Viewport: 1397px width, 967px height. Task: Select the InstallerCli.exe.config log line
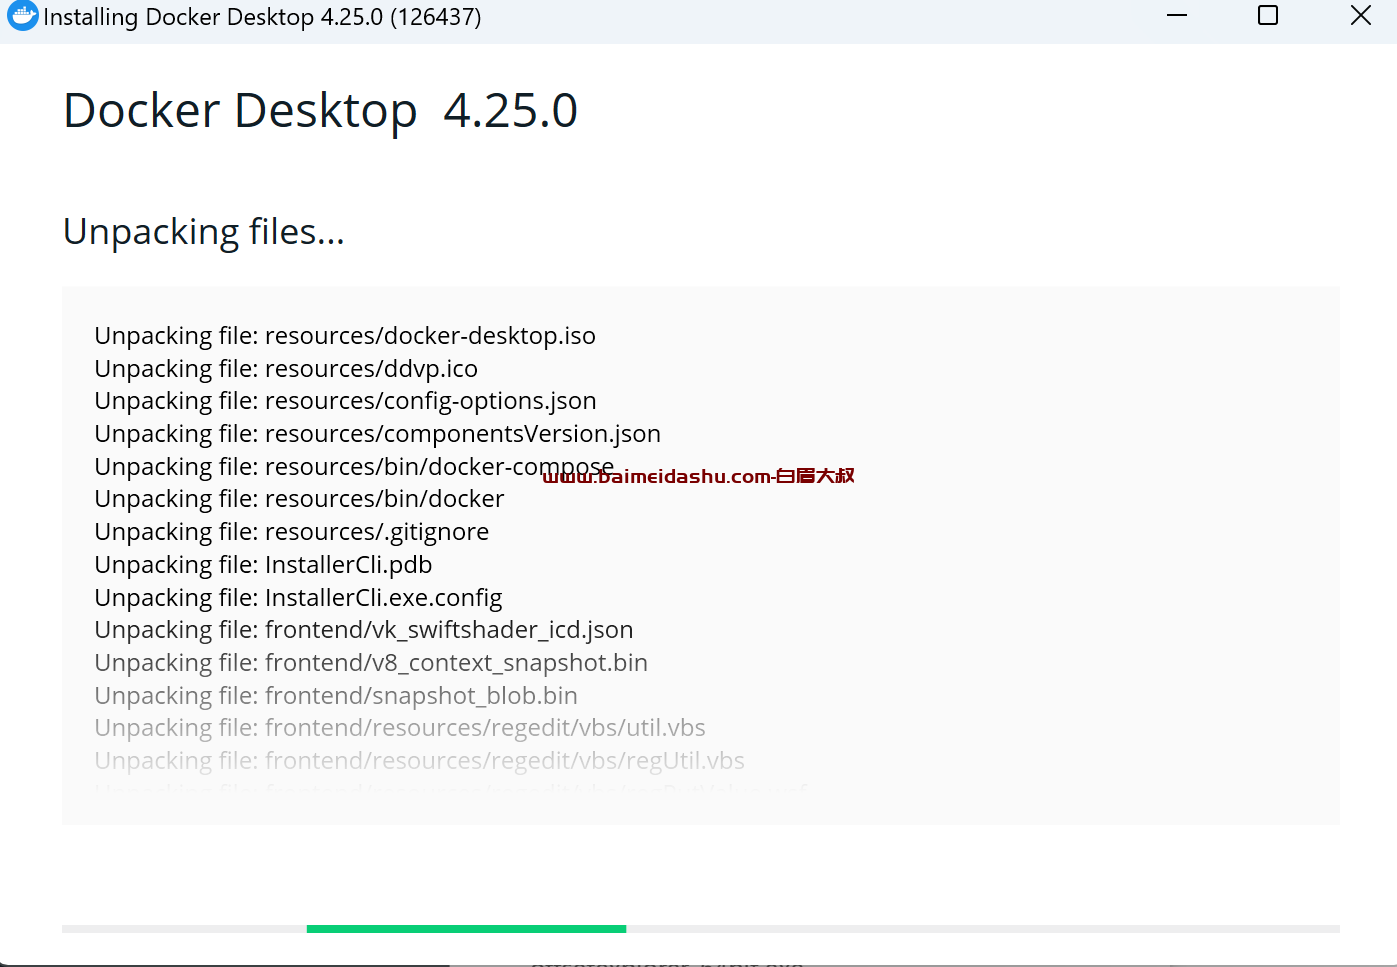(x=298, y=598)
